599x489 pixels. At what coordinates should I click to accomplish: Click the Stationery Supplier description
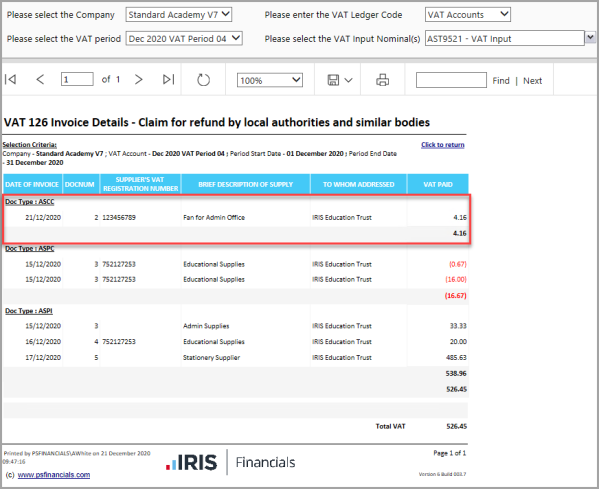click(211, 358)
